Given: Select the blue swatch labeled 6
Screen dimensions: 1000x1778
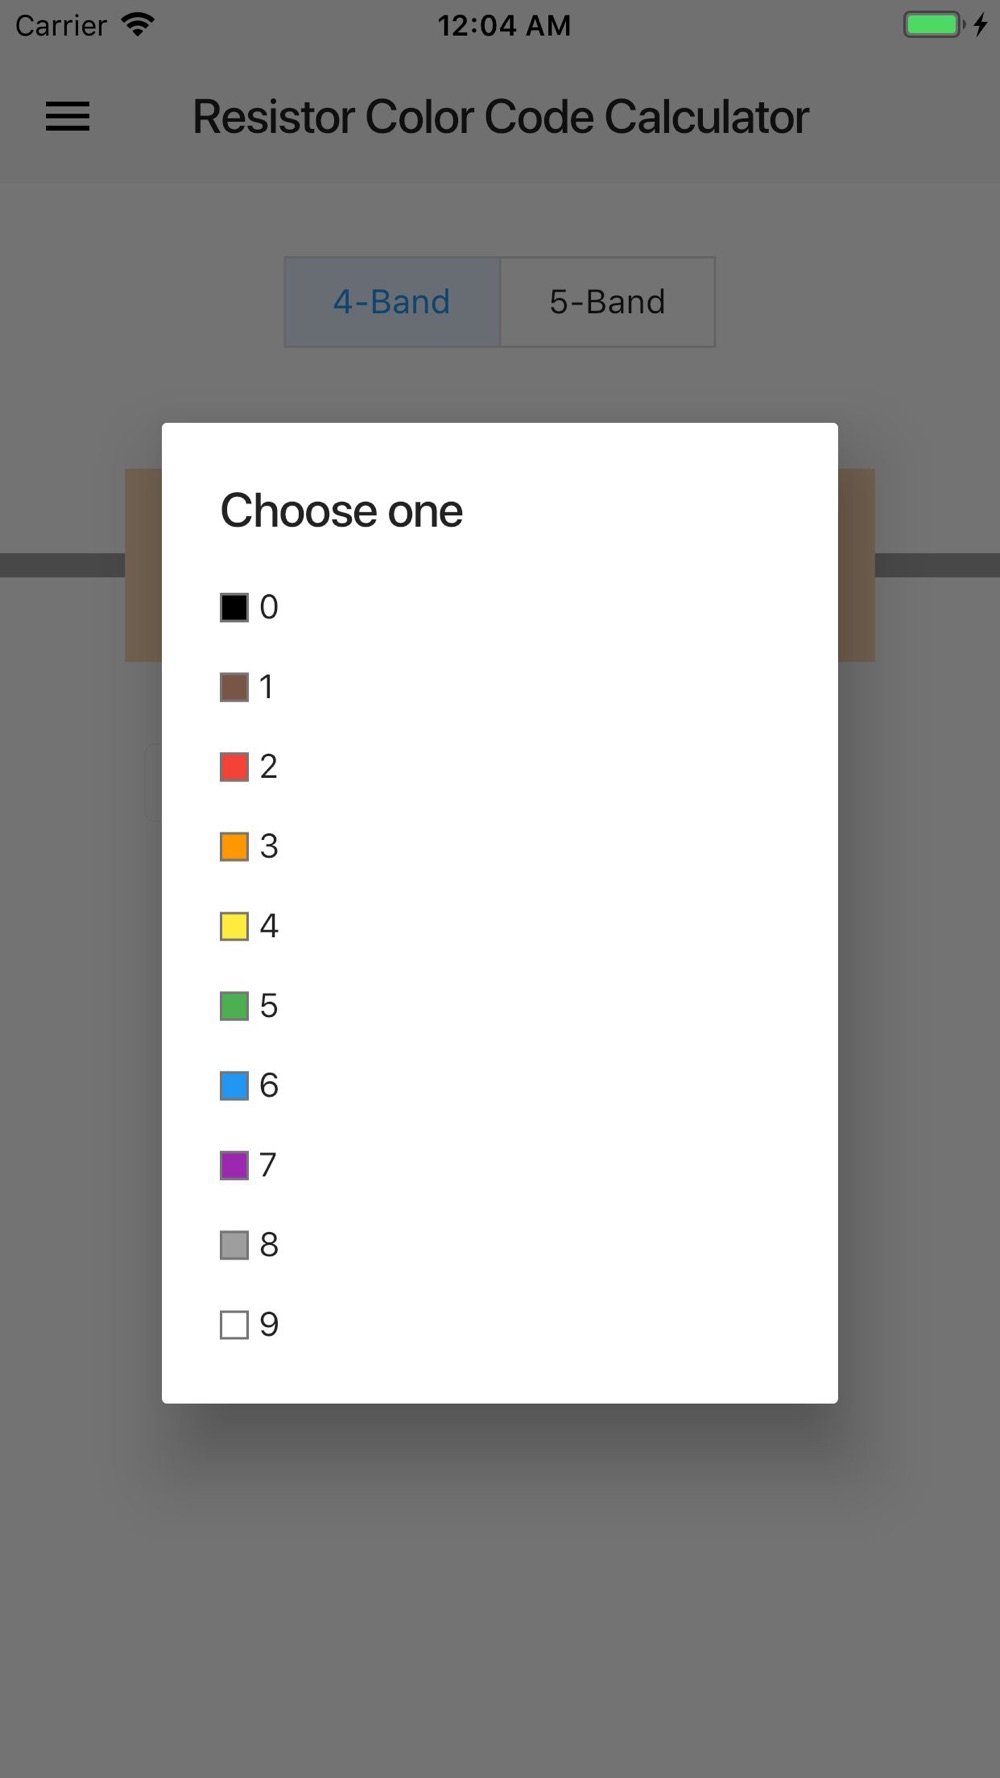Looking at the screenshot, I should point(234,1085).
